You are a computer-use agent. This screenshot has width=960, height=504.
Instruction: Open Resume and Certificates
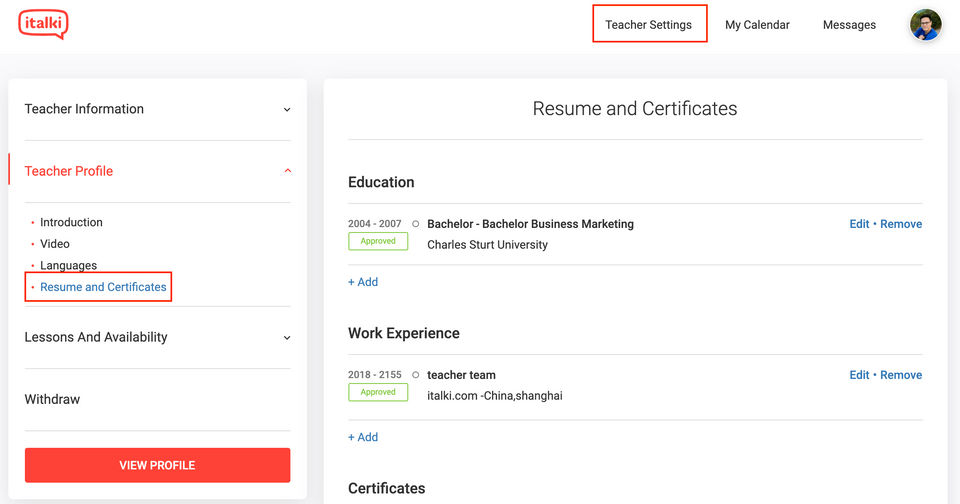103,287
